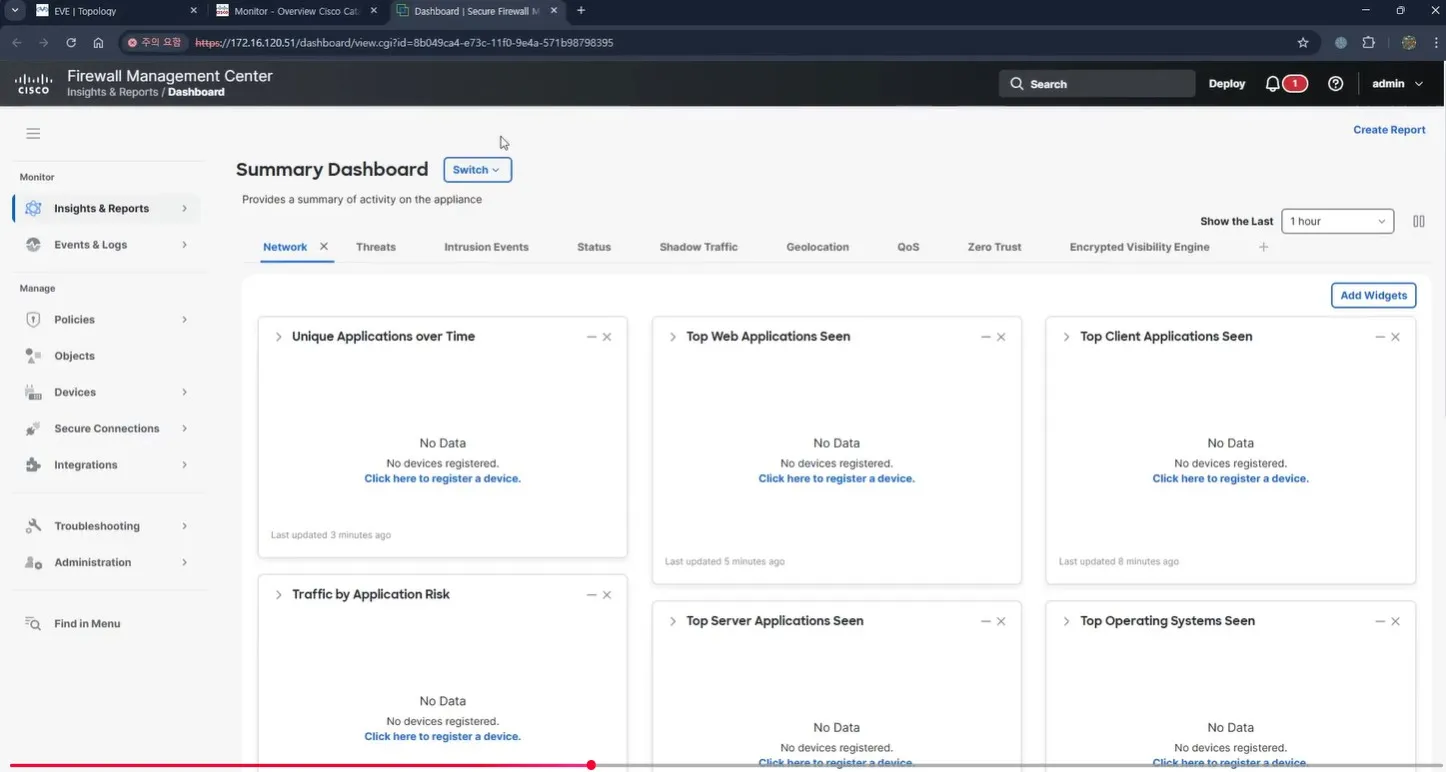Open the Insights & Reports menu
This screenshot has width=1446, height=772.
[x=106, y=209]
